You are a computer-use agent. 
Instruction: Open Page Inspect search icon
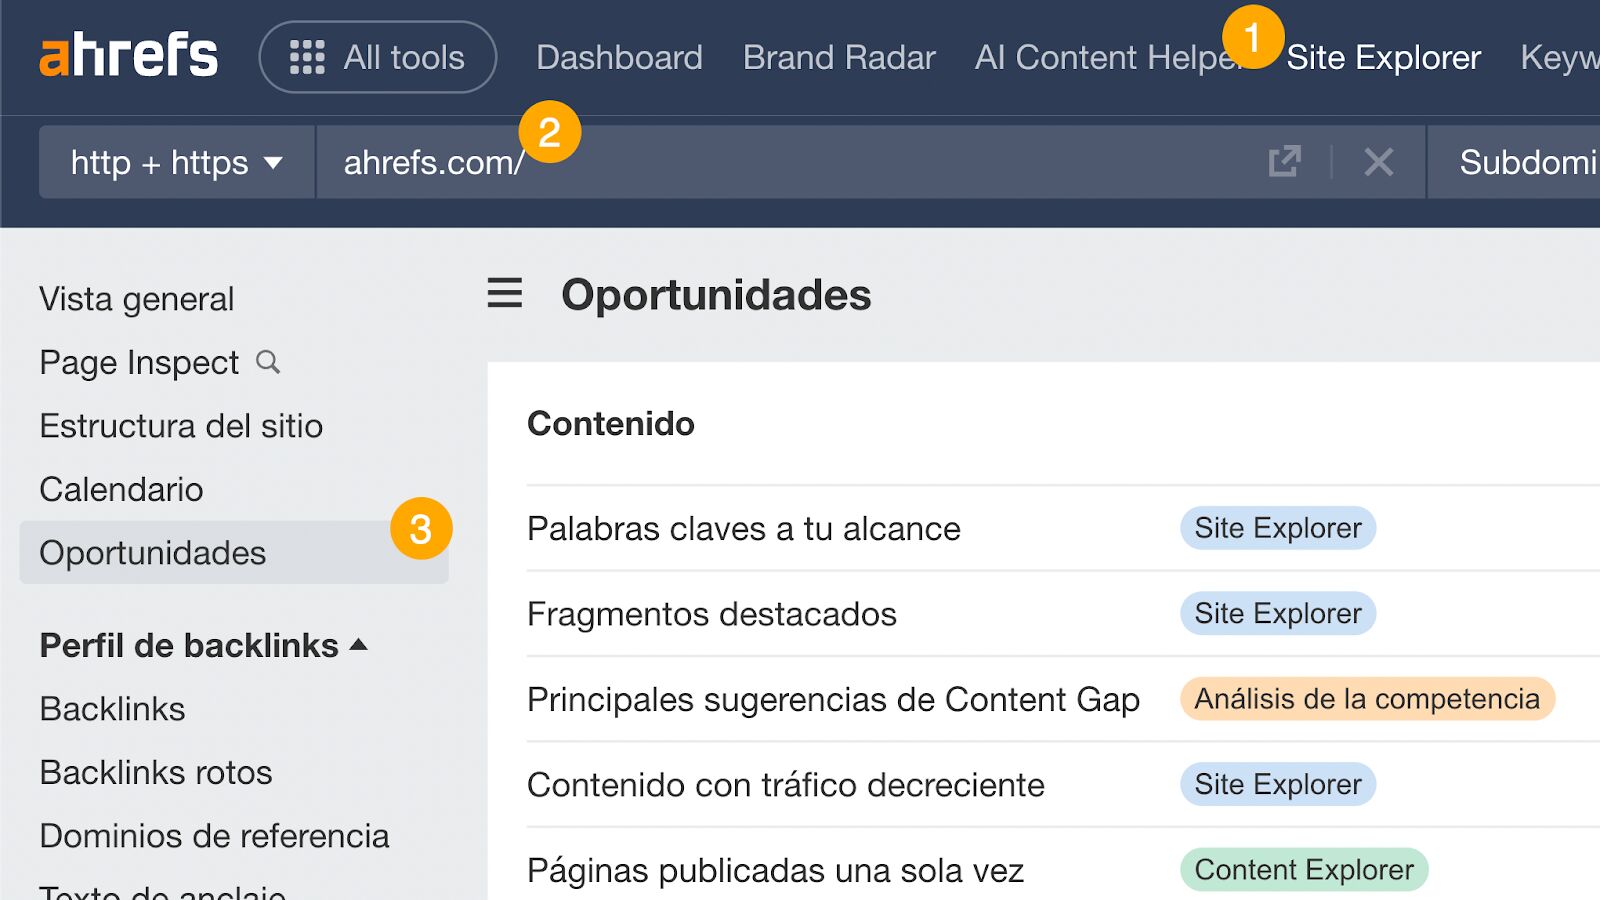pos(268,362)
